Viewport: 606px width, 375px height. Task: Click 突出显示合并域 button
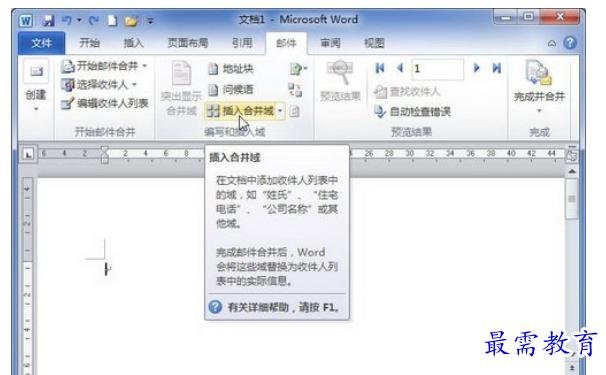coord(181,88)
